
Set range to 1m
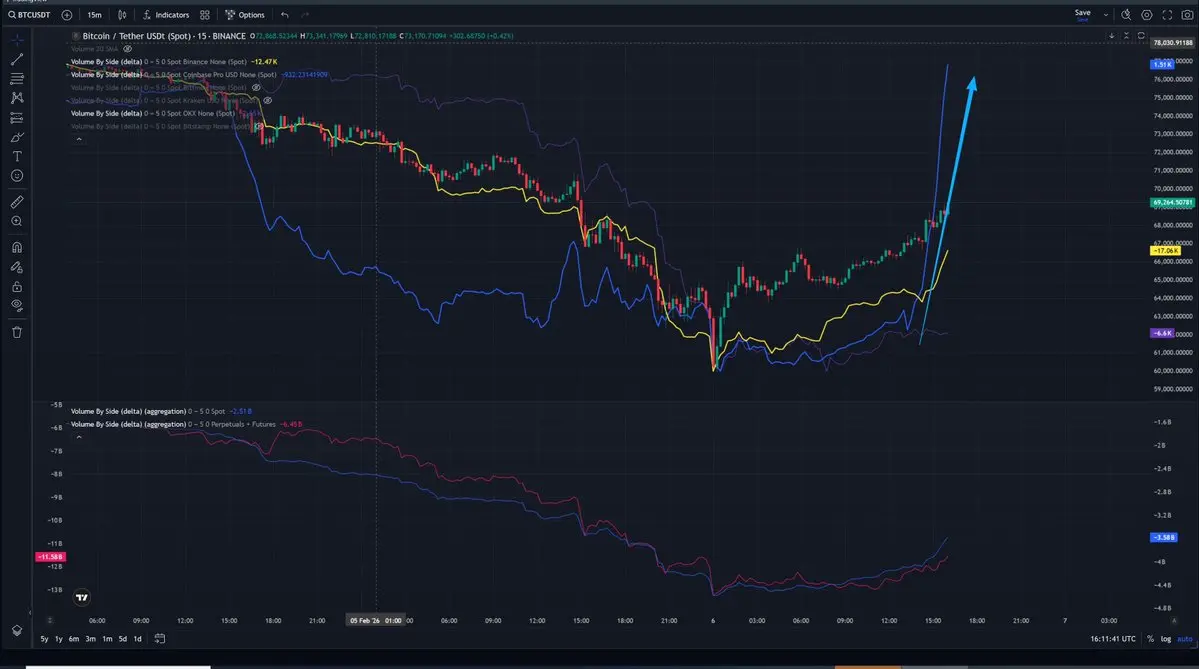107,639
